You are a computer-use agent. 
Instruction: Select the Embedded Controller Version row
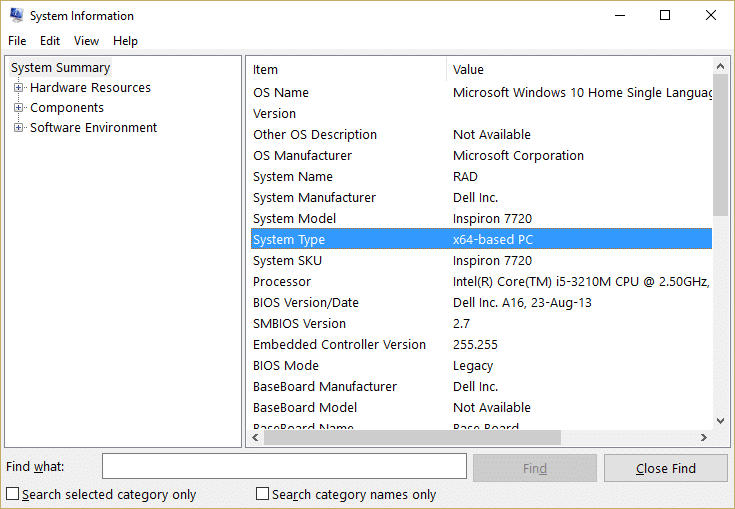point(481,344)
